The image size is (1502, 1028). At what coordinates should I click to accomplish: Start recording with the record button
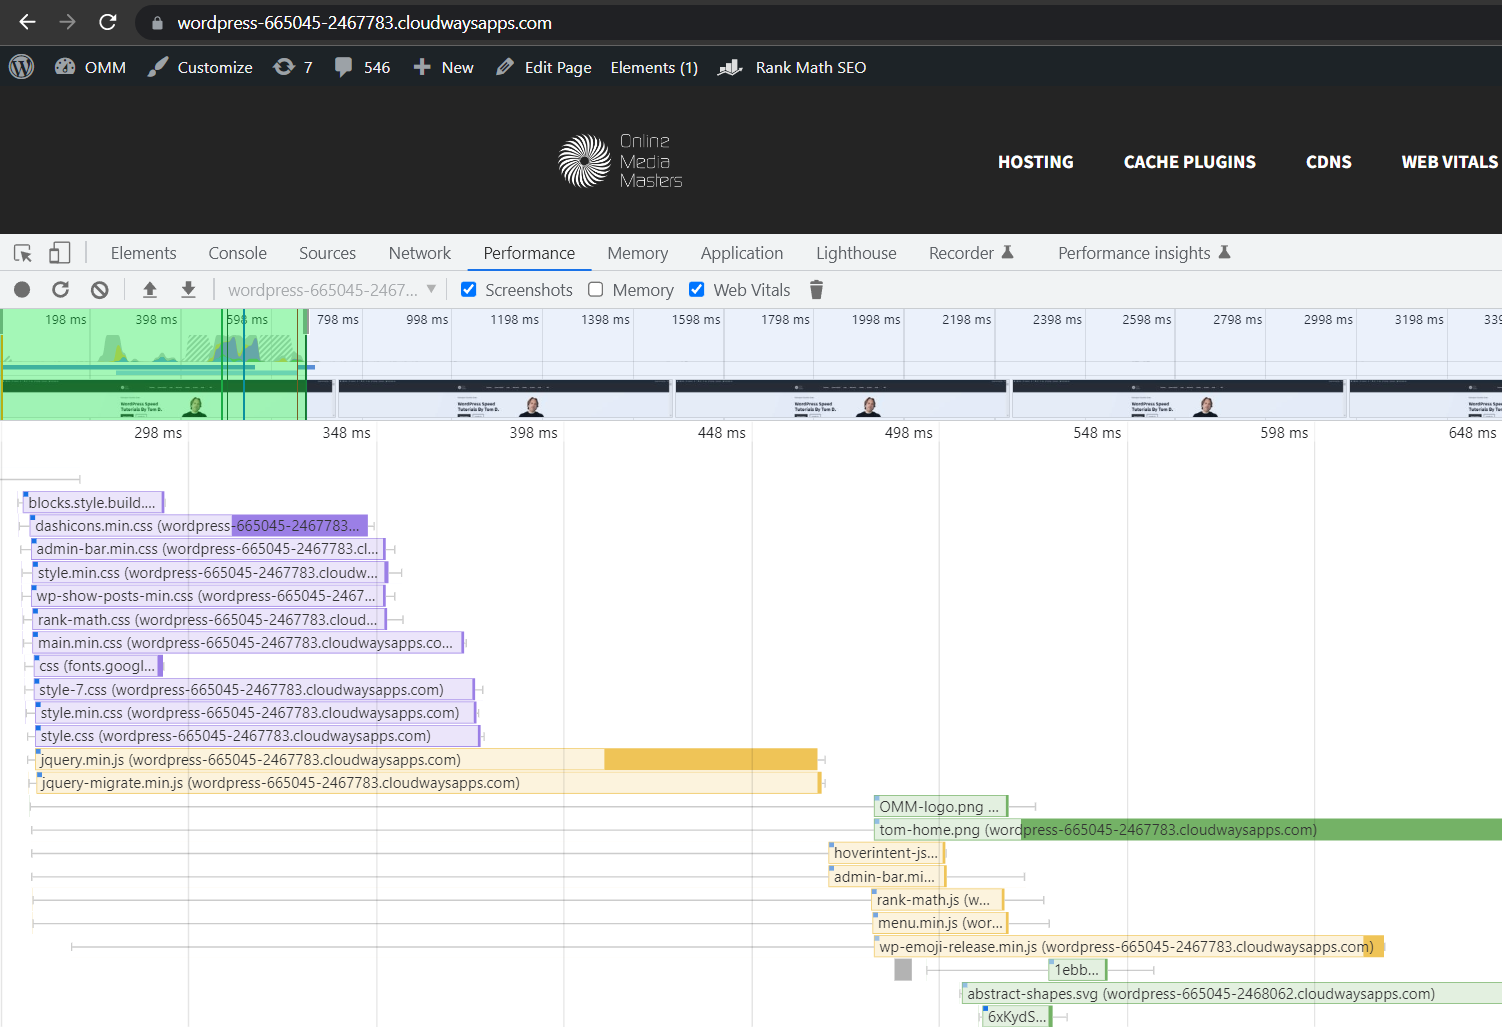[22, 290]
